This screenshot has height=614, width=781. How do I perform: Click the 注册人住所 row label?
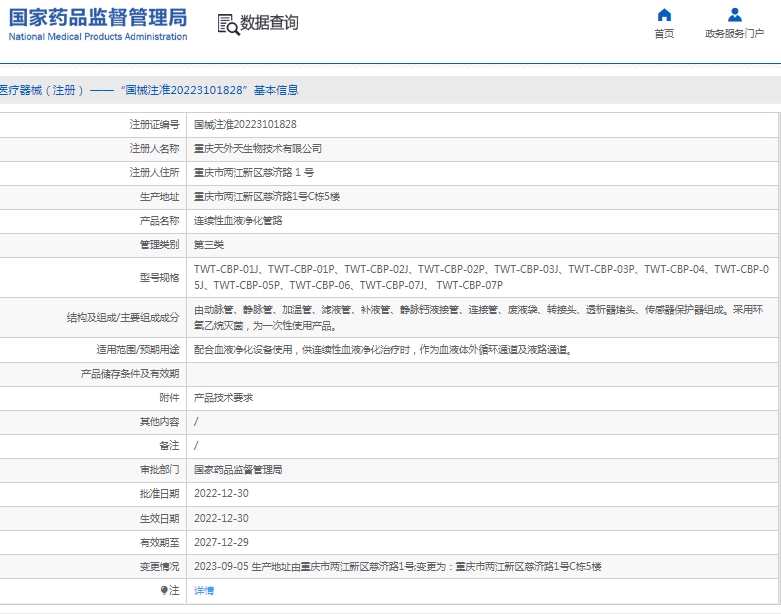(154, 172)
